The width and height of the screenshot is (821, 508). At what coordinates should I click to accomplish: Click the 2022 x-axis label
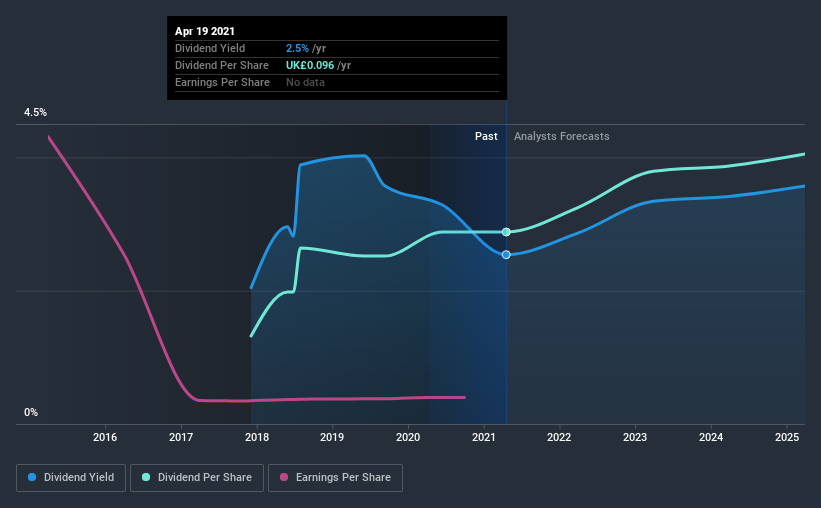559,437
